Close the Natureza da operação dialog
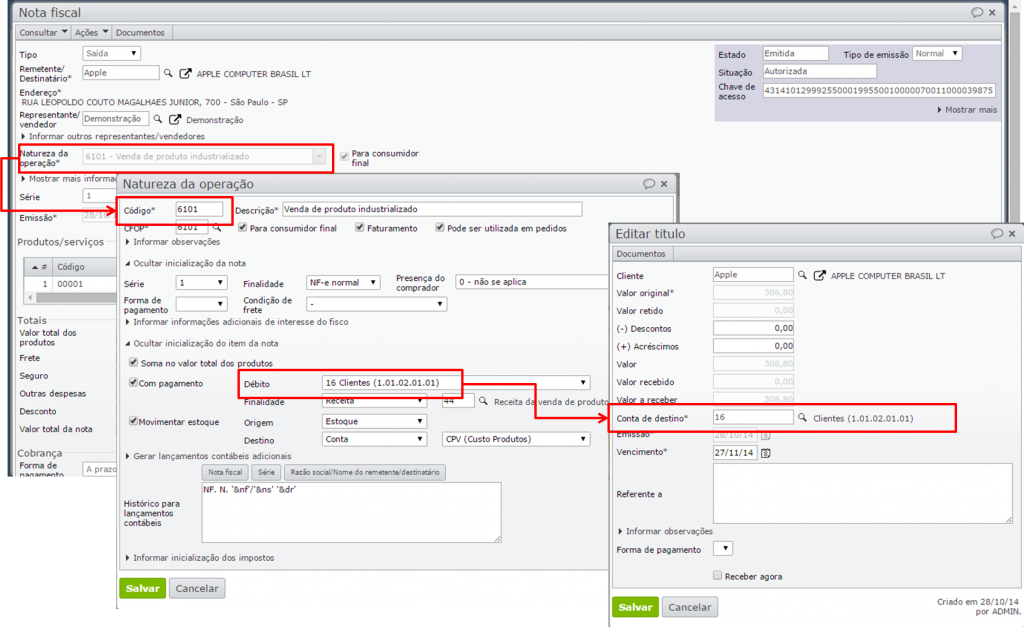The height and width of the screenshot is (627, 1024). pyautogui.click(x=664, y=184)
